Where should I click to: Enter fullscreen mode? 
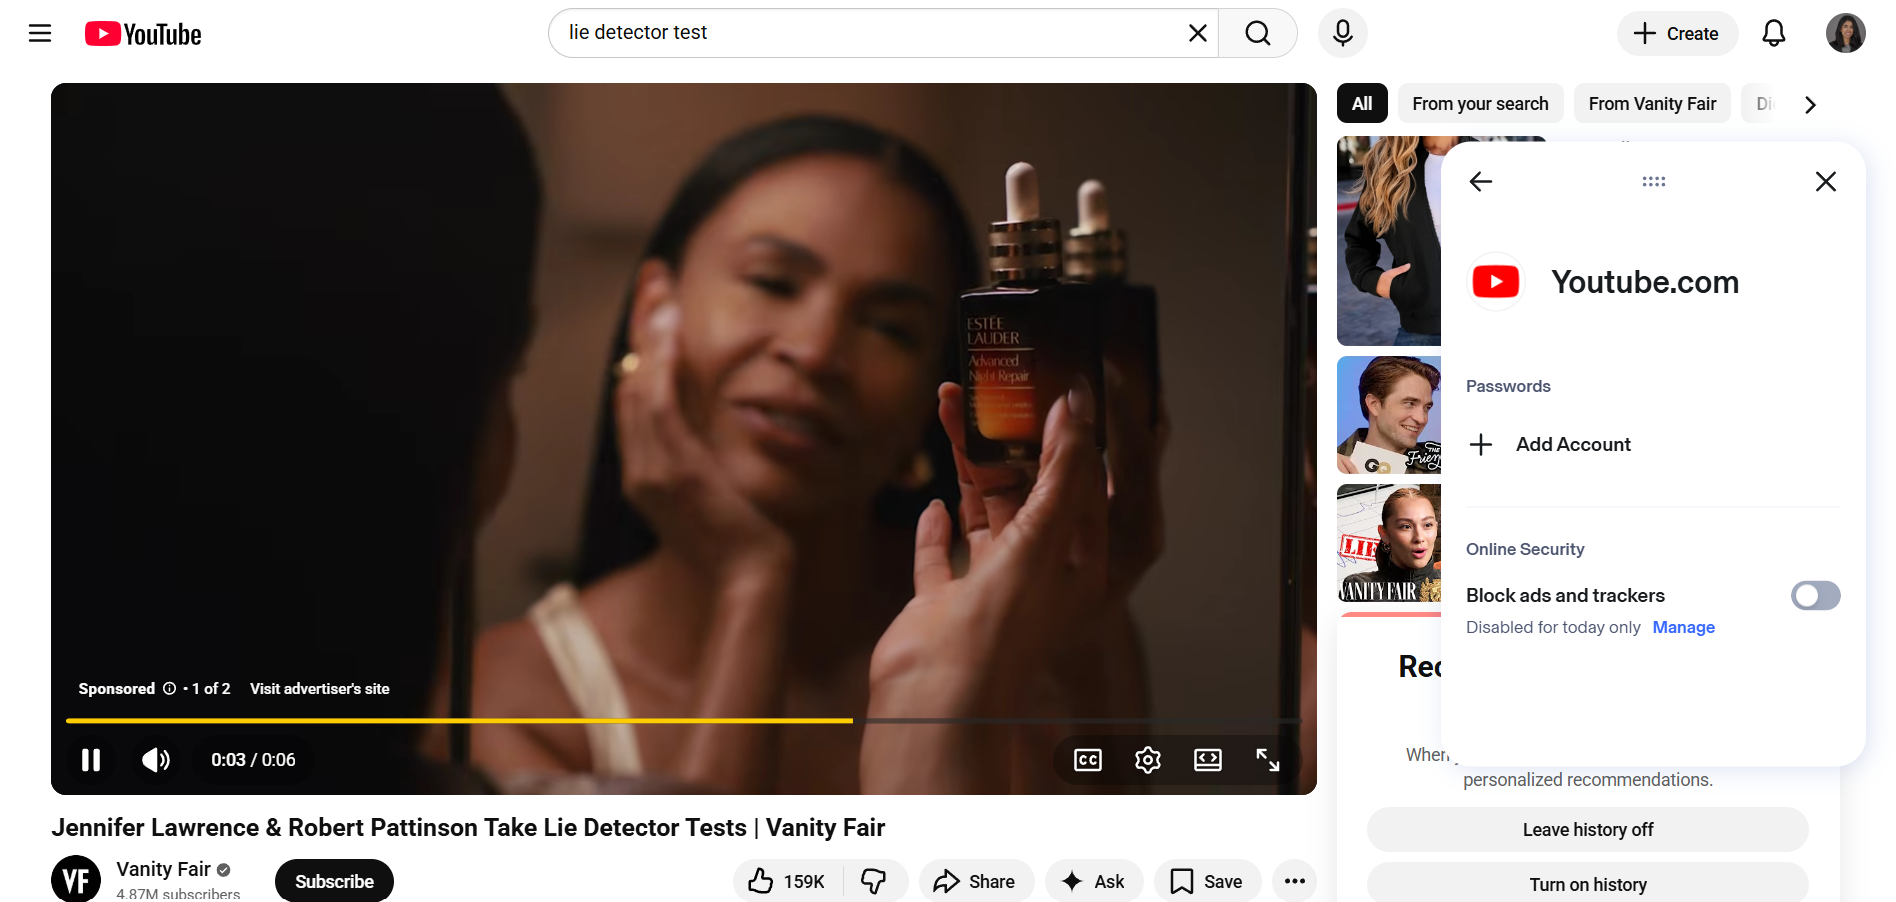1267,760
